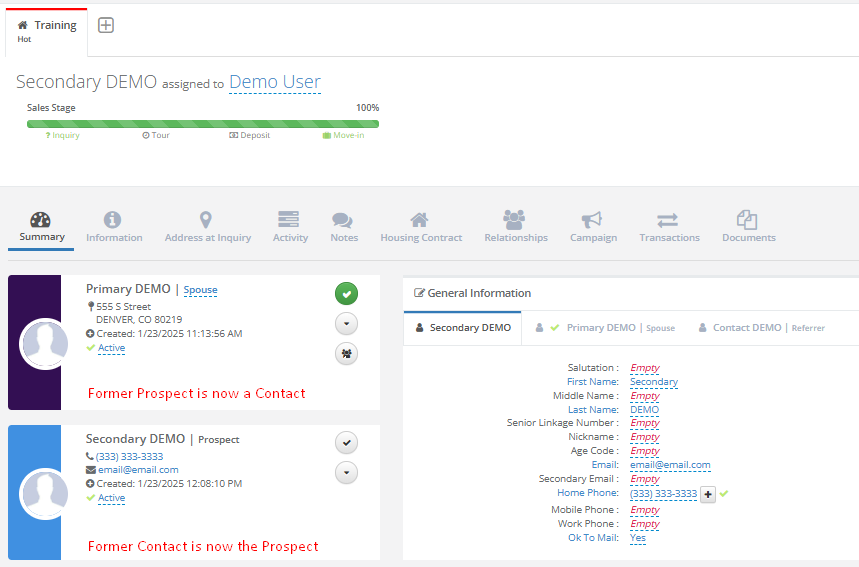Screen dimensions: 859x567
Task: Edit the Empty Nickname value
Action: (645, 437)
